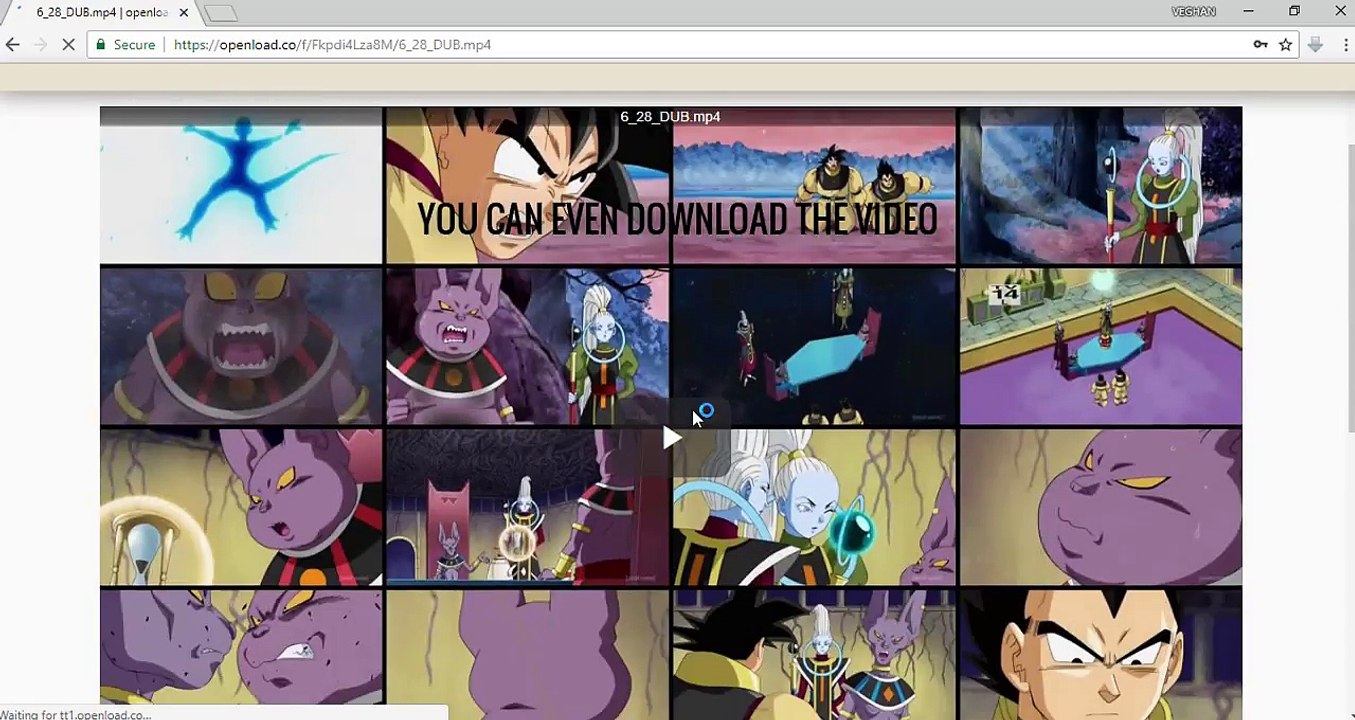The image size is (1355, 720).
Task: Click the browser forward arrow
Action: (x=40, y=45)
